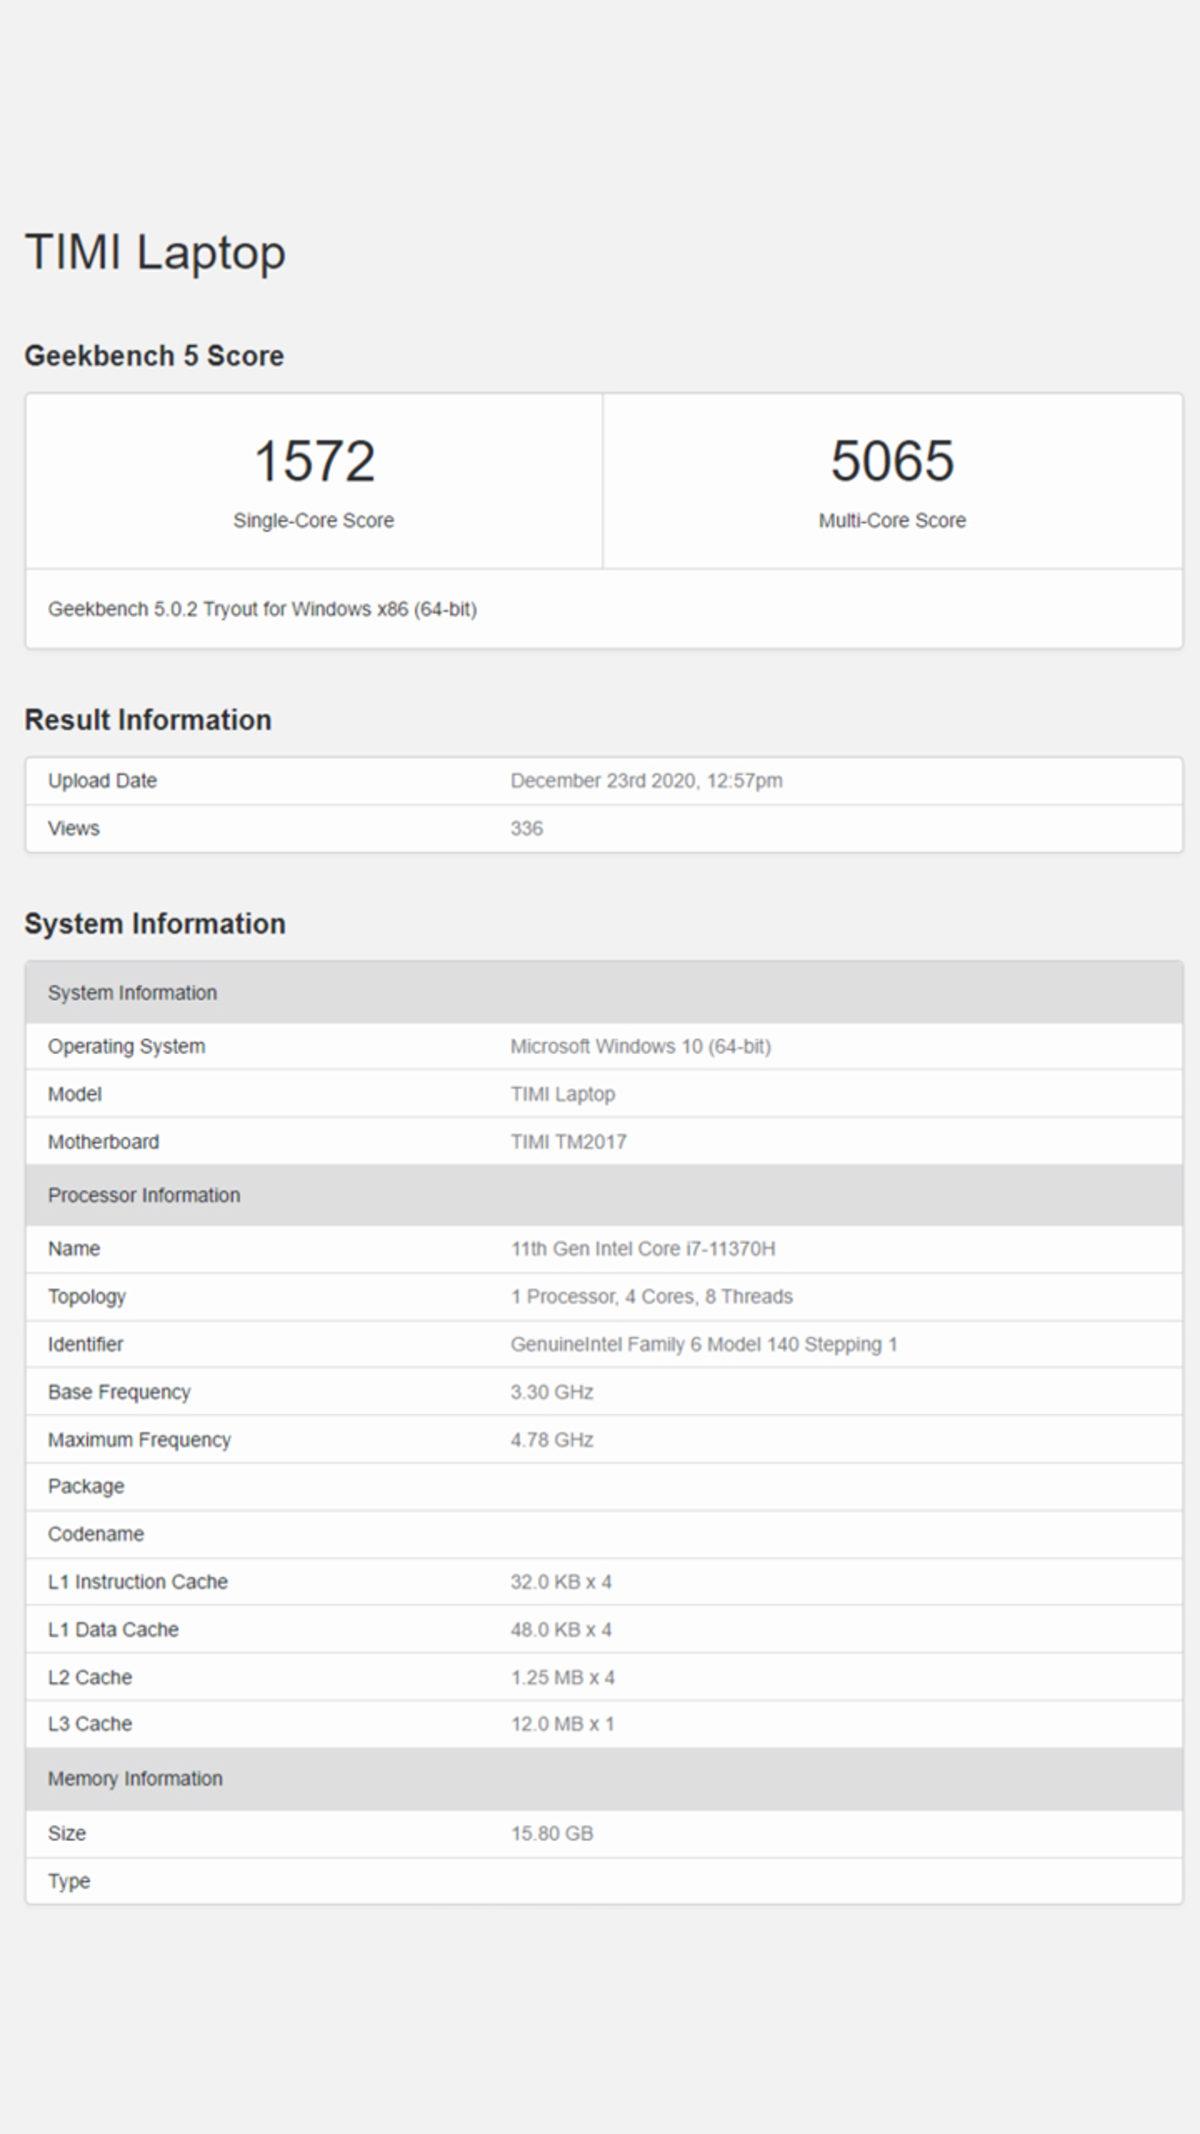Select the December 23rd 2020 upload date value

[646, 781]
